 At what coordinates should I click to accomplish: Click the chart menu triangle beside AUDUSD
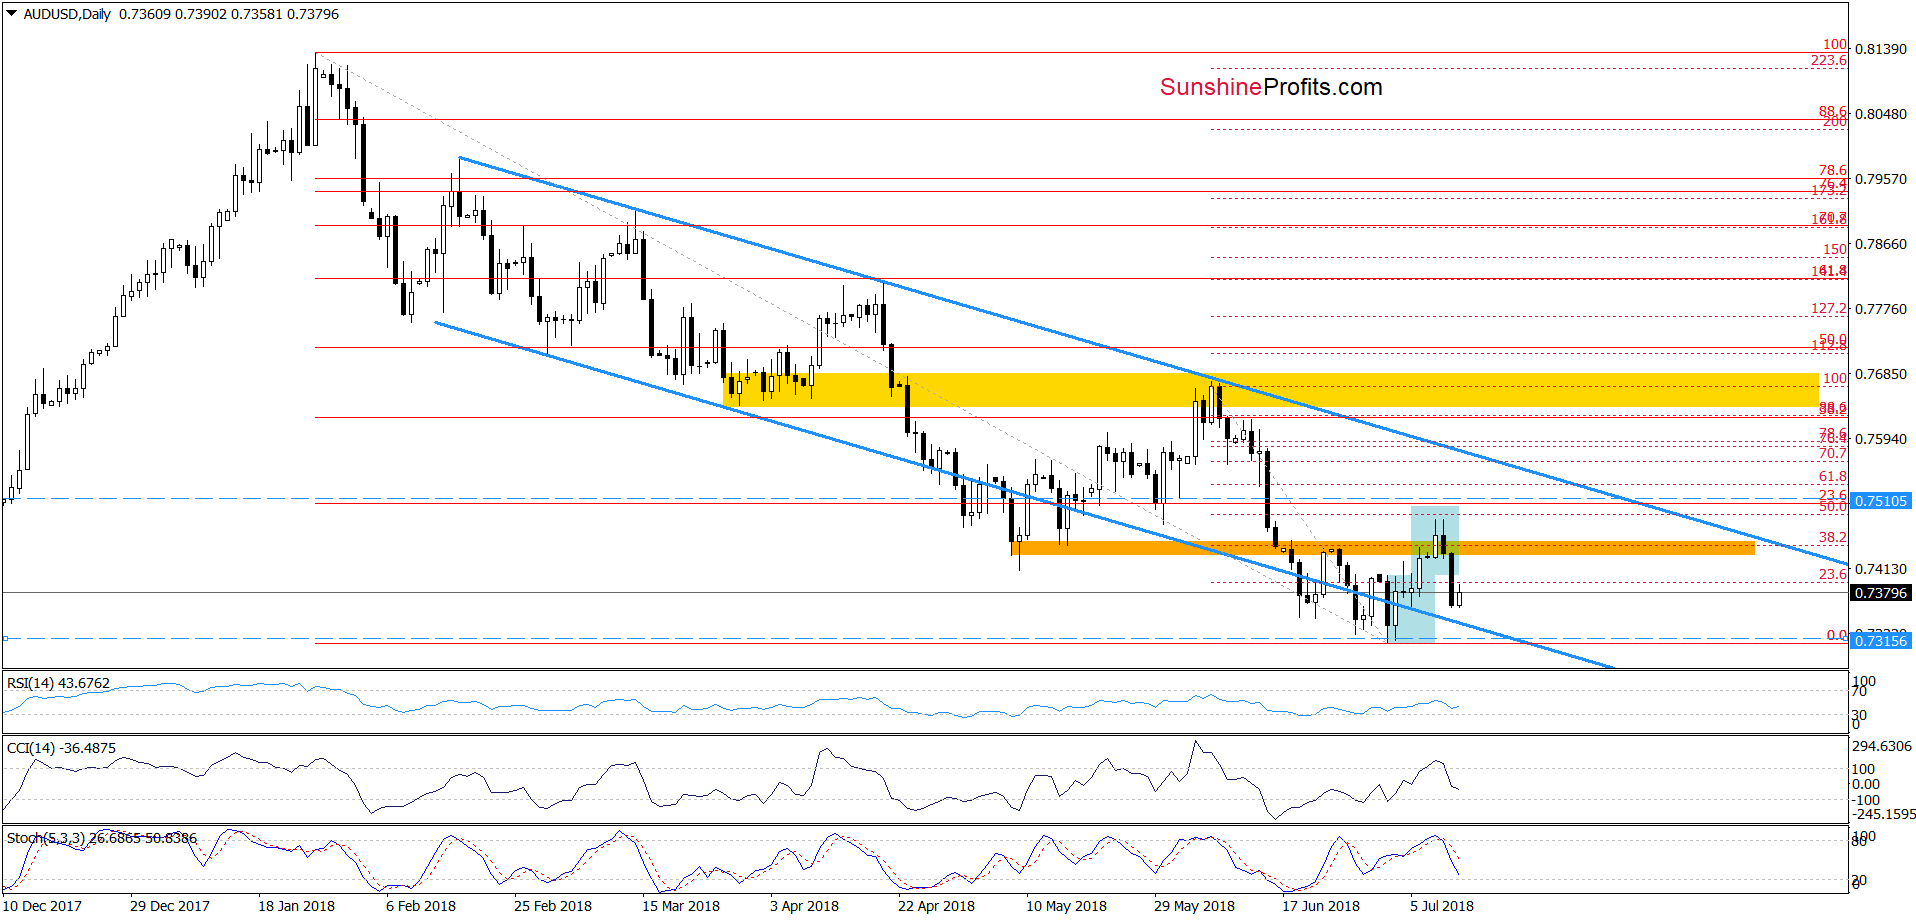(12, 14)
